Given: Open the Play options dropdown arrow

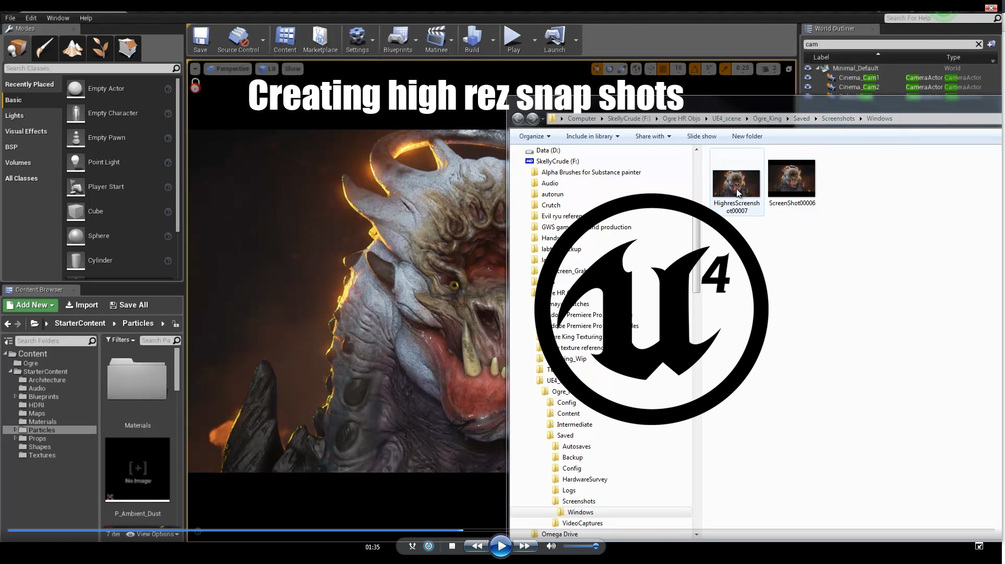Looking at the screenshot, I should (535, 40).
